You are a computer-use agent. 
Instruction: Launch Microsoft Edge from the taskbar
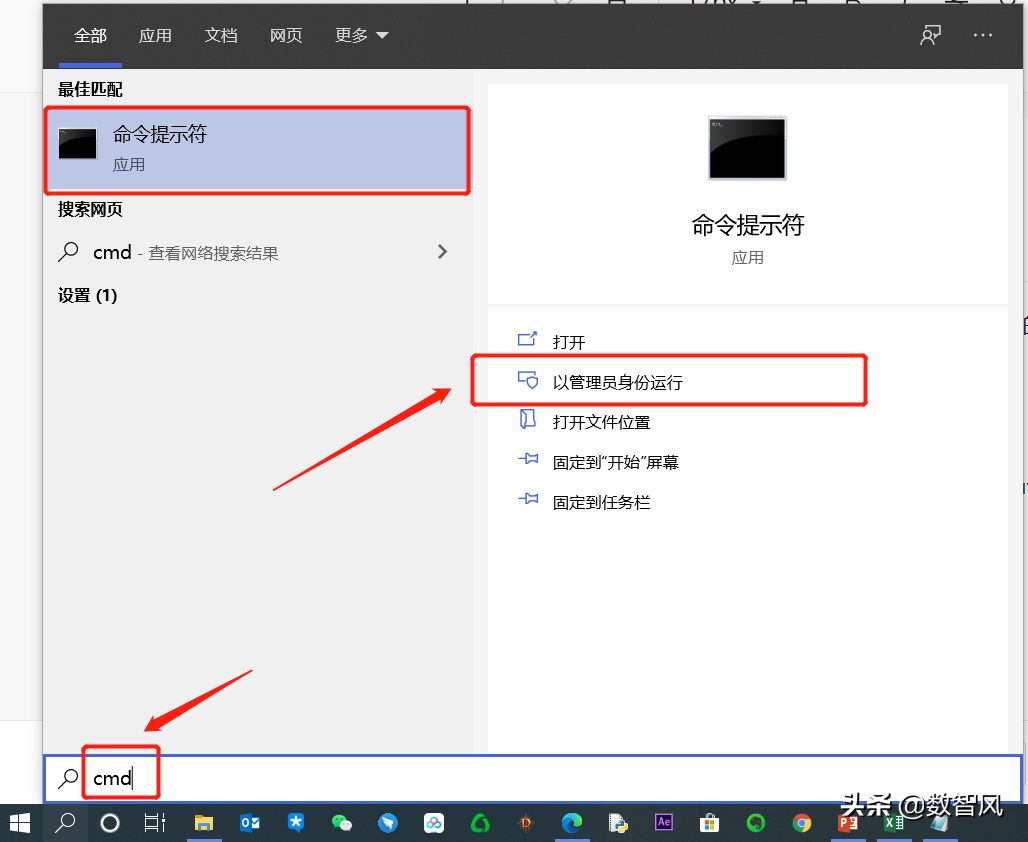tap(572, 823)
